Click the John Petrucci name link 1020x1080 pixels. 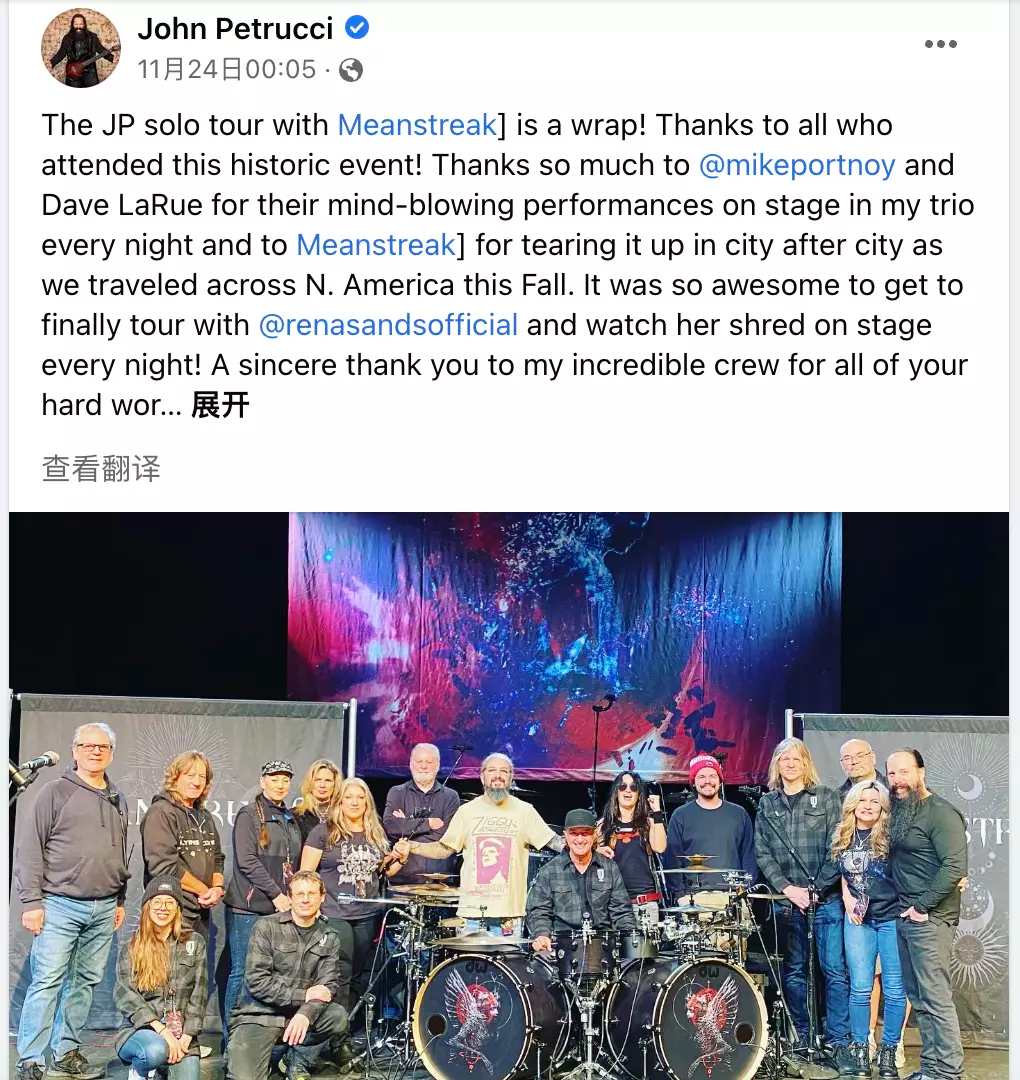point(235,28)
